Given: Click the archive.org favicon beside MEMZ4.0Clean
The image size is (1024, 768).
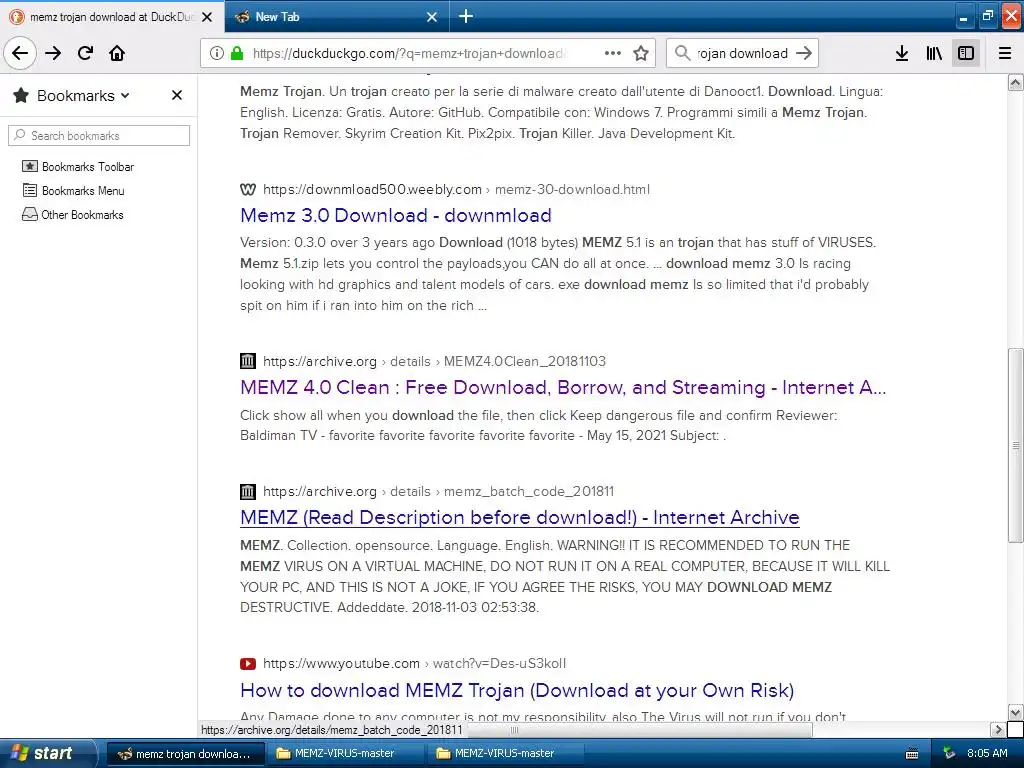Looking at the screenshot, I should click(248, 361).
